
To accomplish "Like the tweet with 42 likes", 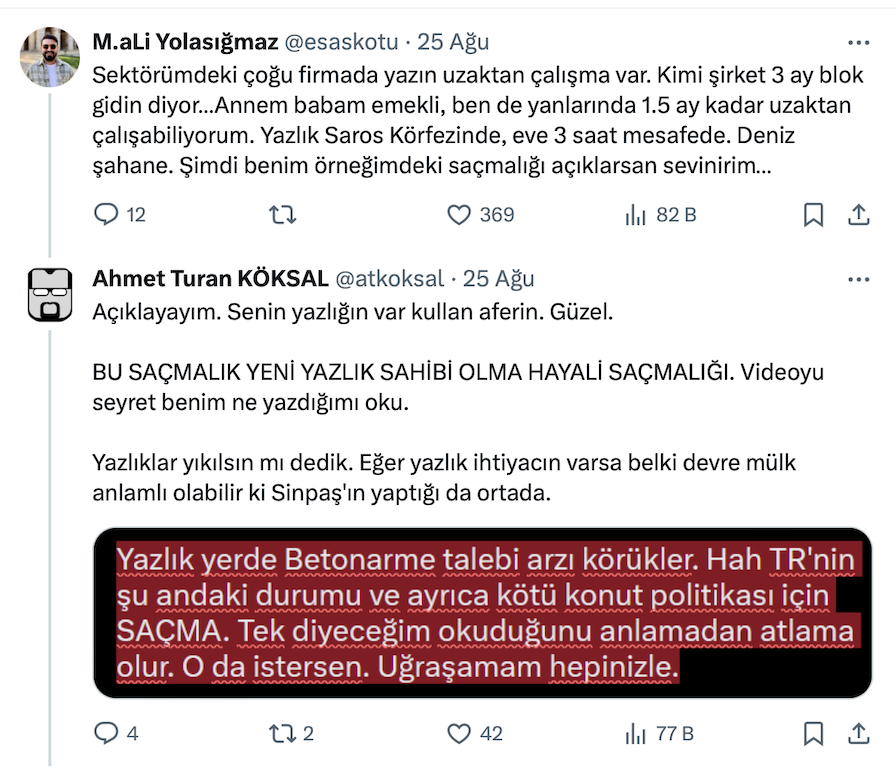I will coord(459,734).
